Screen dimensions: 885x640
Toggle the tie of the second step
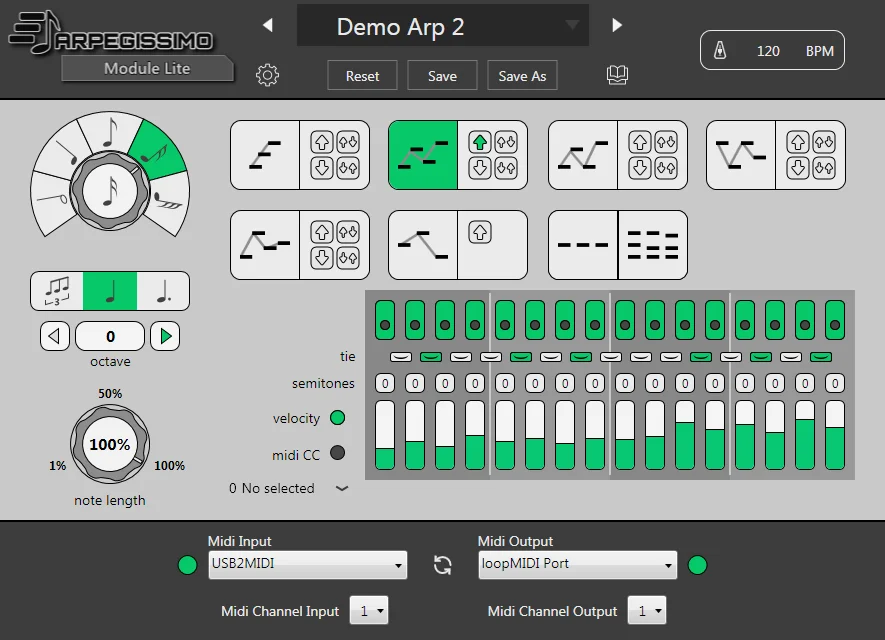point(431,357)
